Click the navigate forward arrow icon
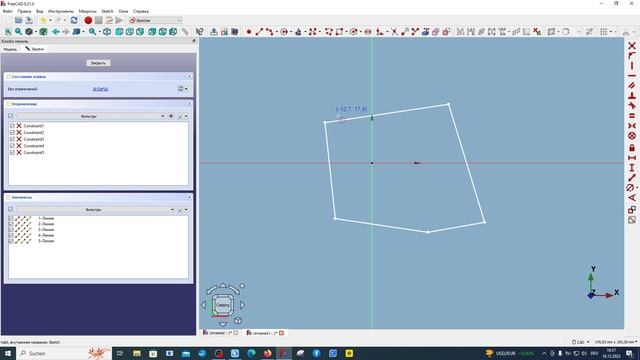The height and width of the screenshot is (360, 640). (66, 32)
